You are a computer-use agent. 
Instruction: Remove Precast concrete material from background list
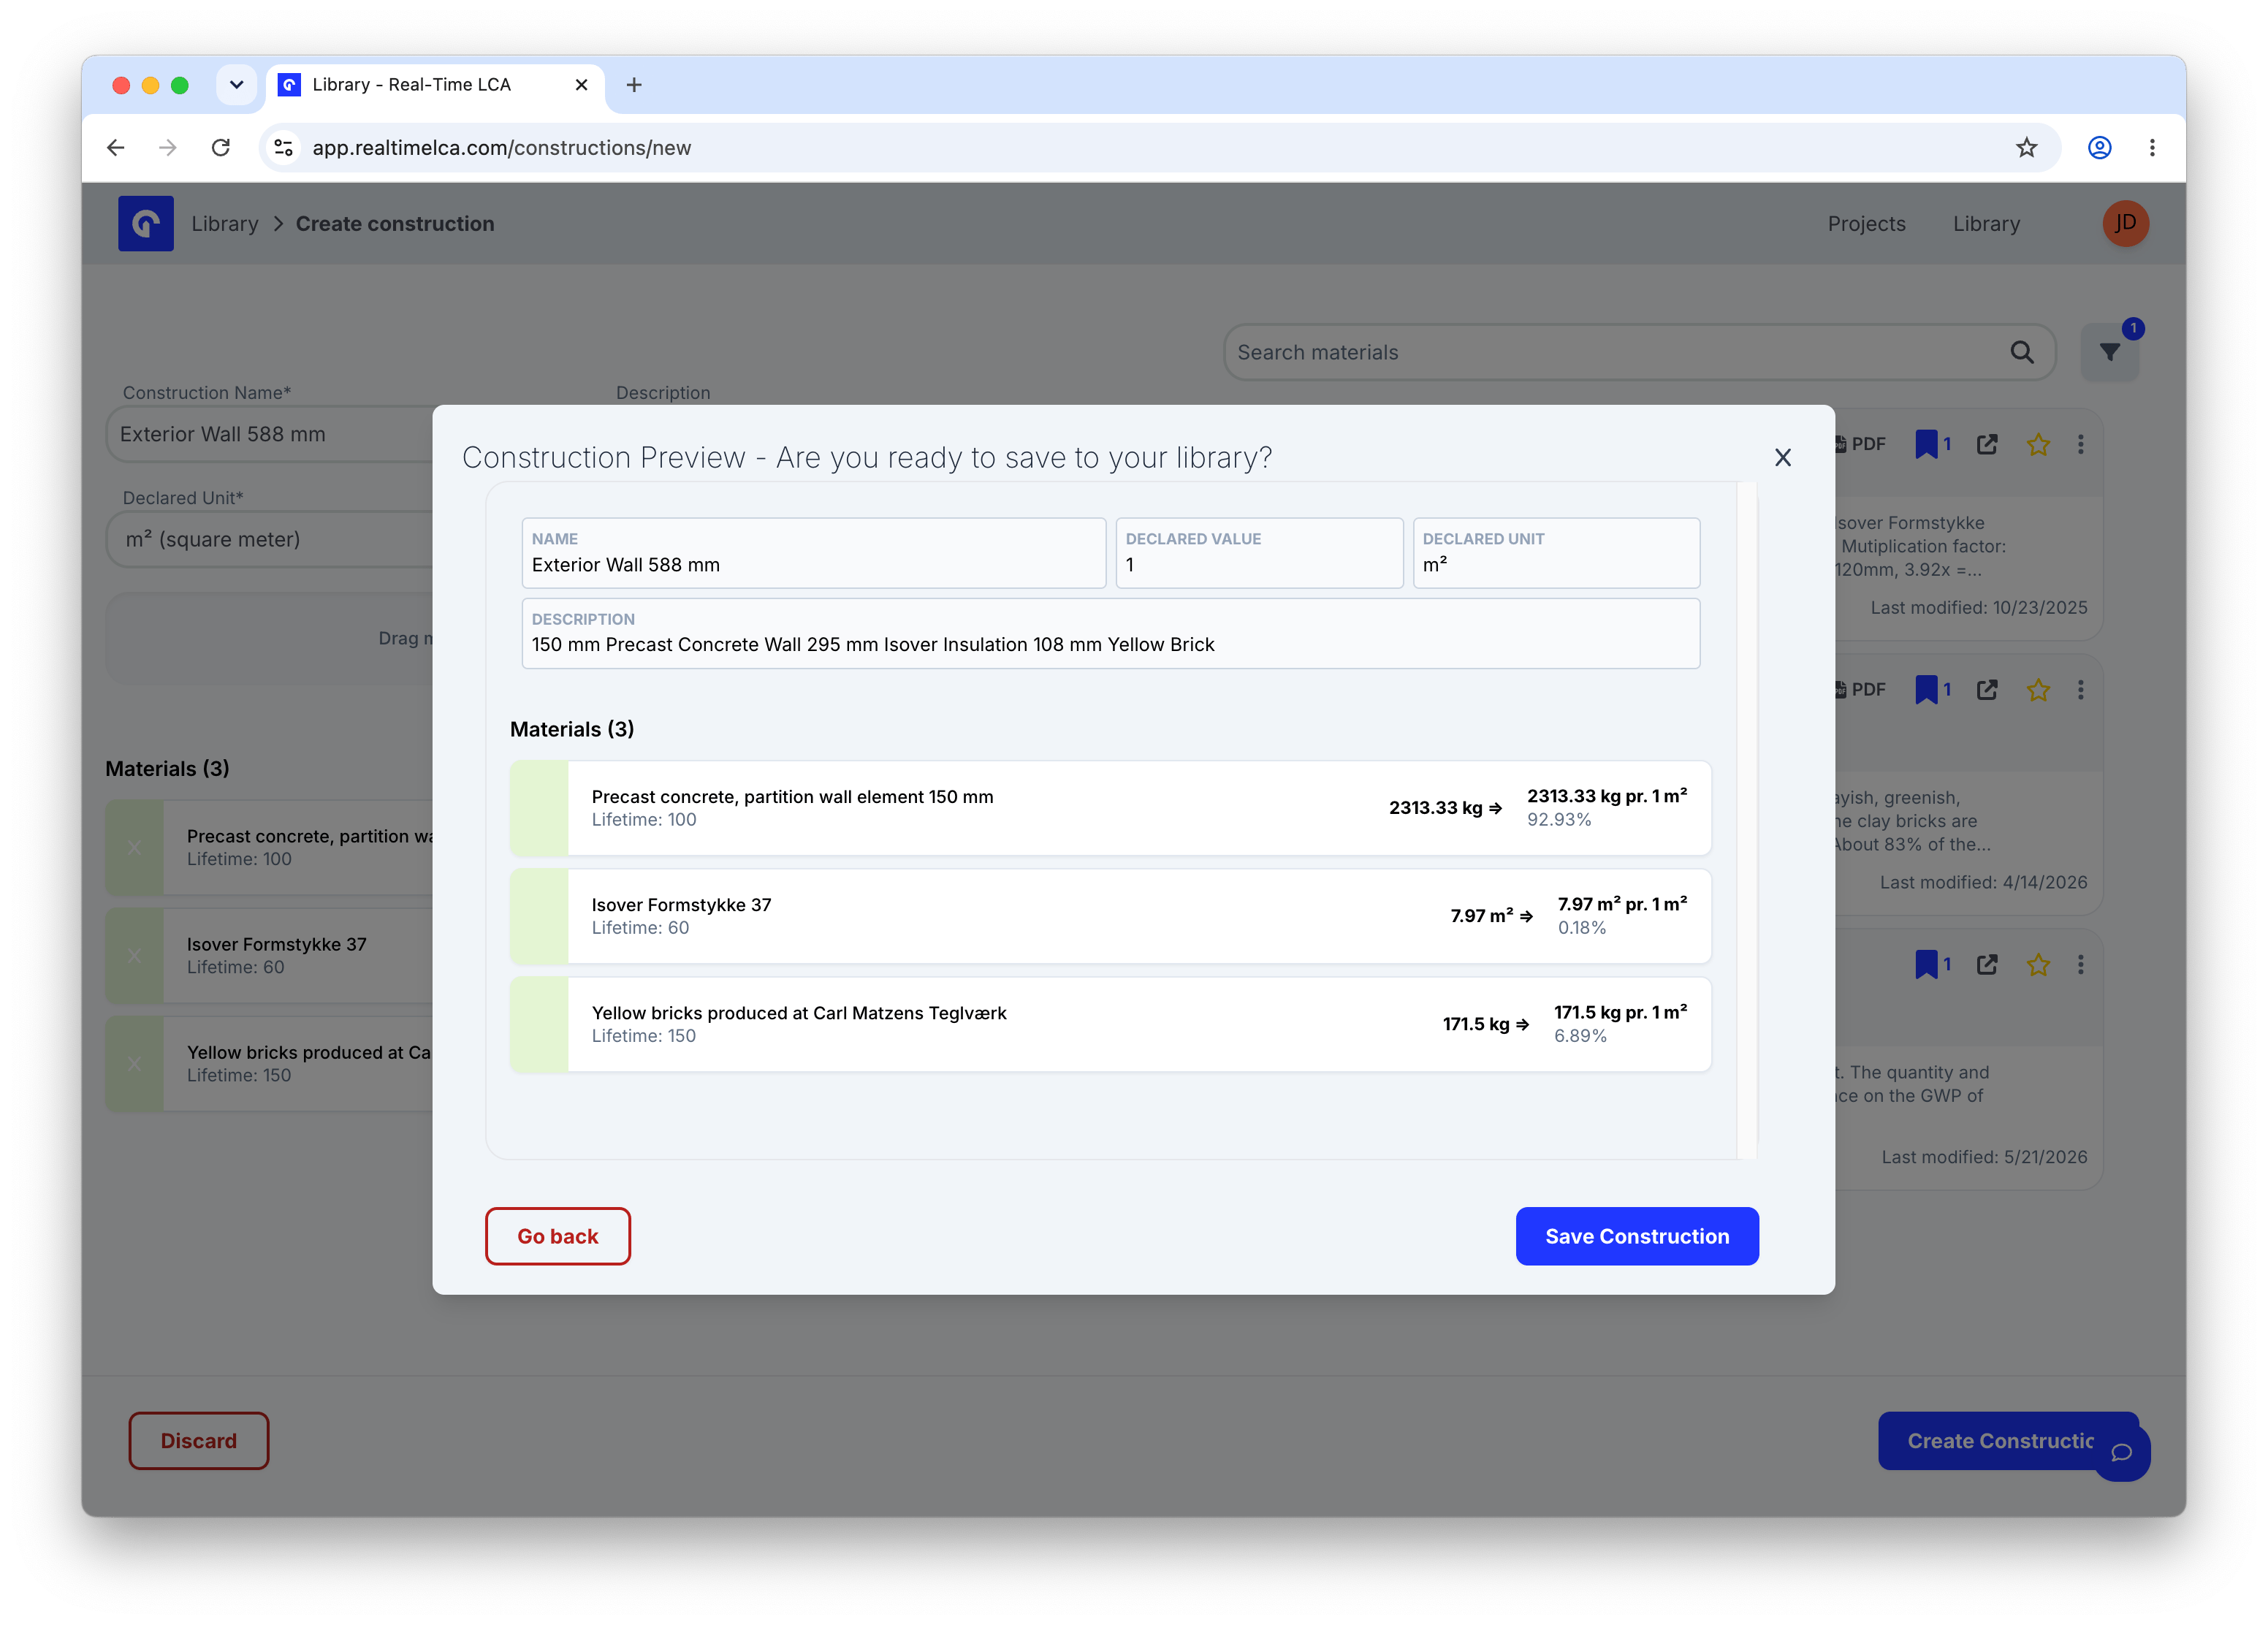point(134,848)
